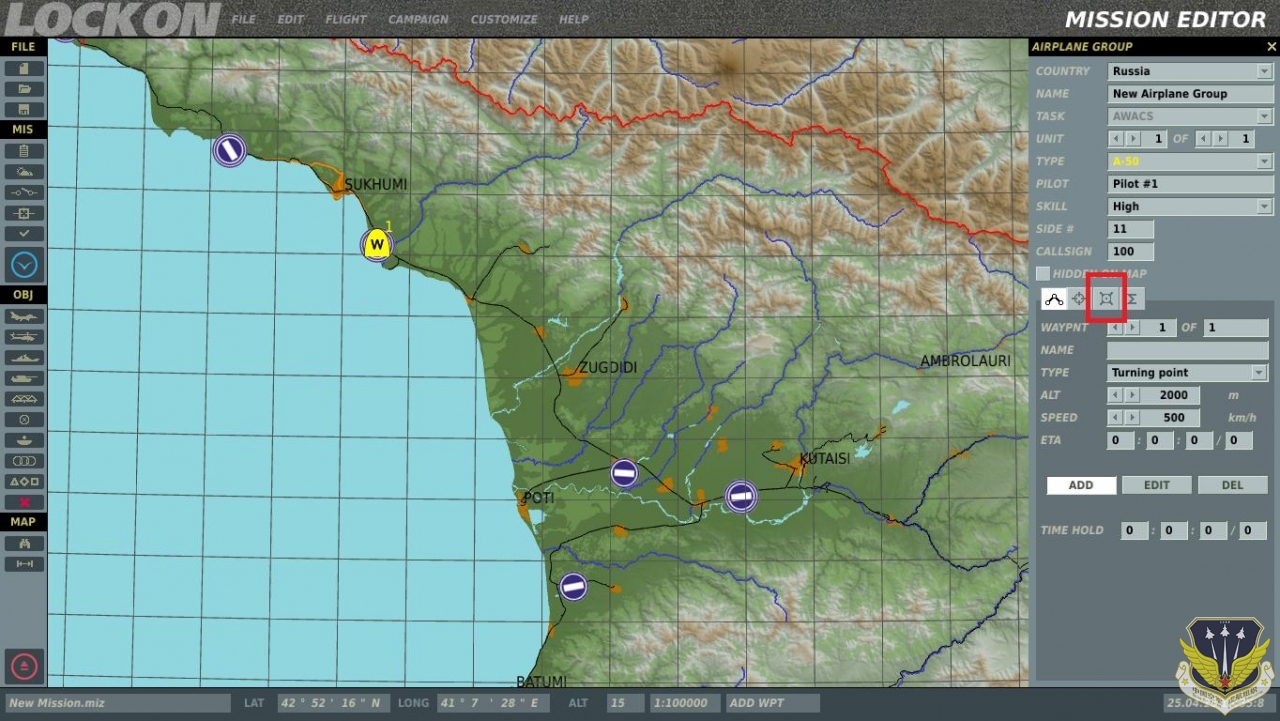Click the group Name input field

[1190, 94]
